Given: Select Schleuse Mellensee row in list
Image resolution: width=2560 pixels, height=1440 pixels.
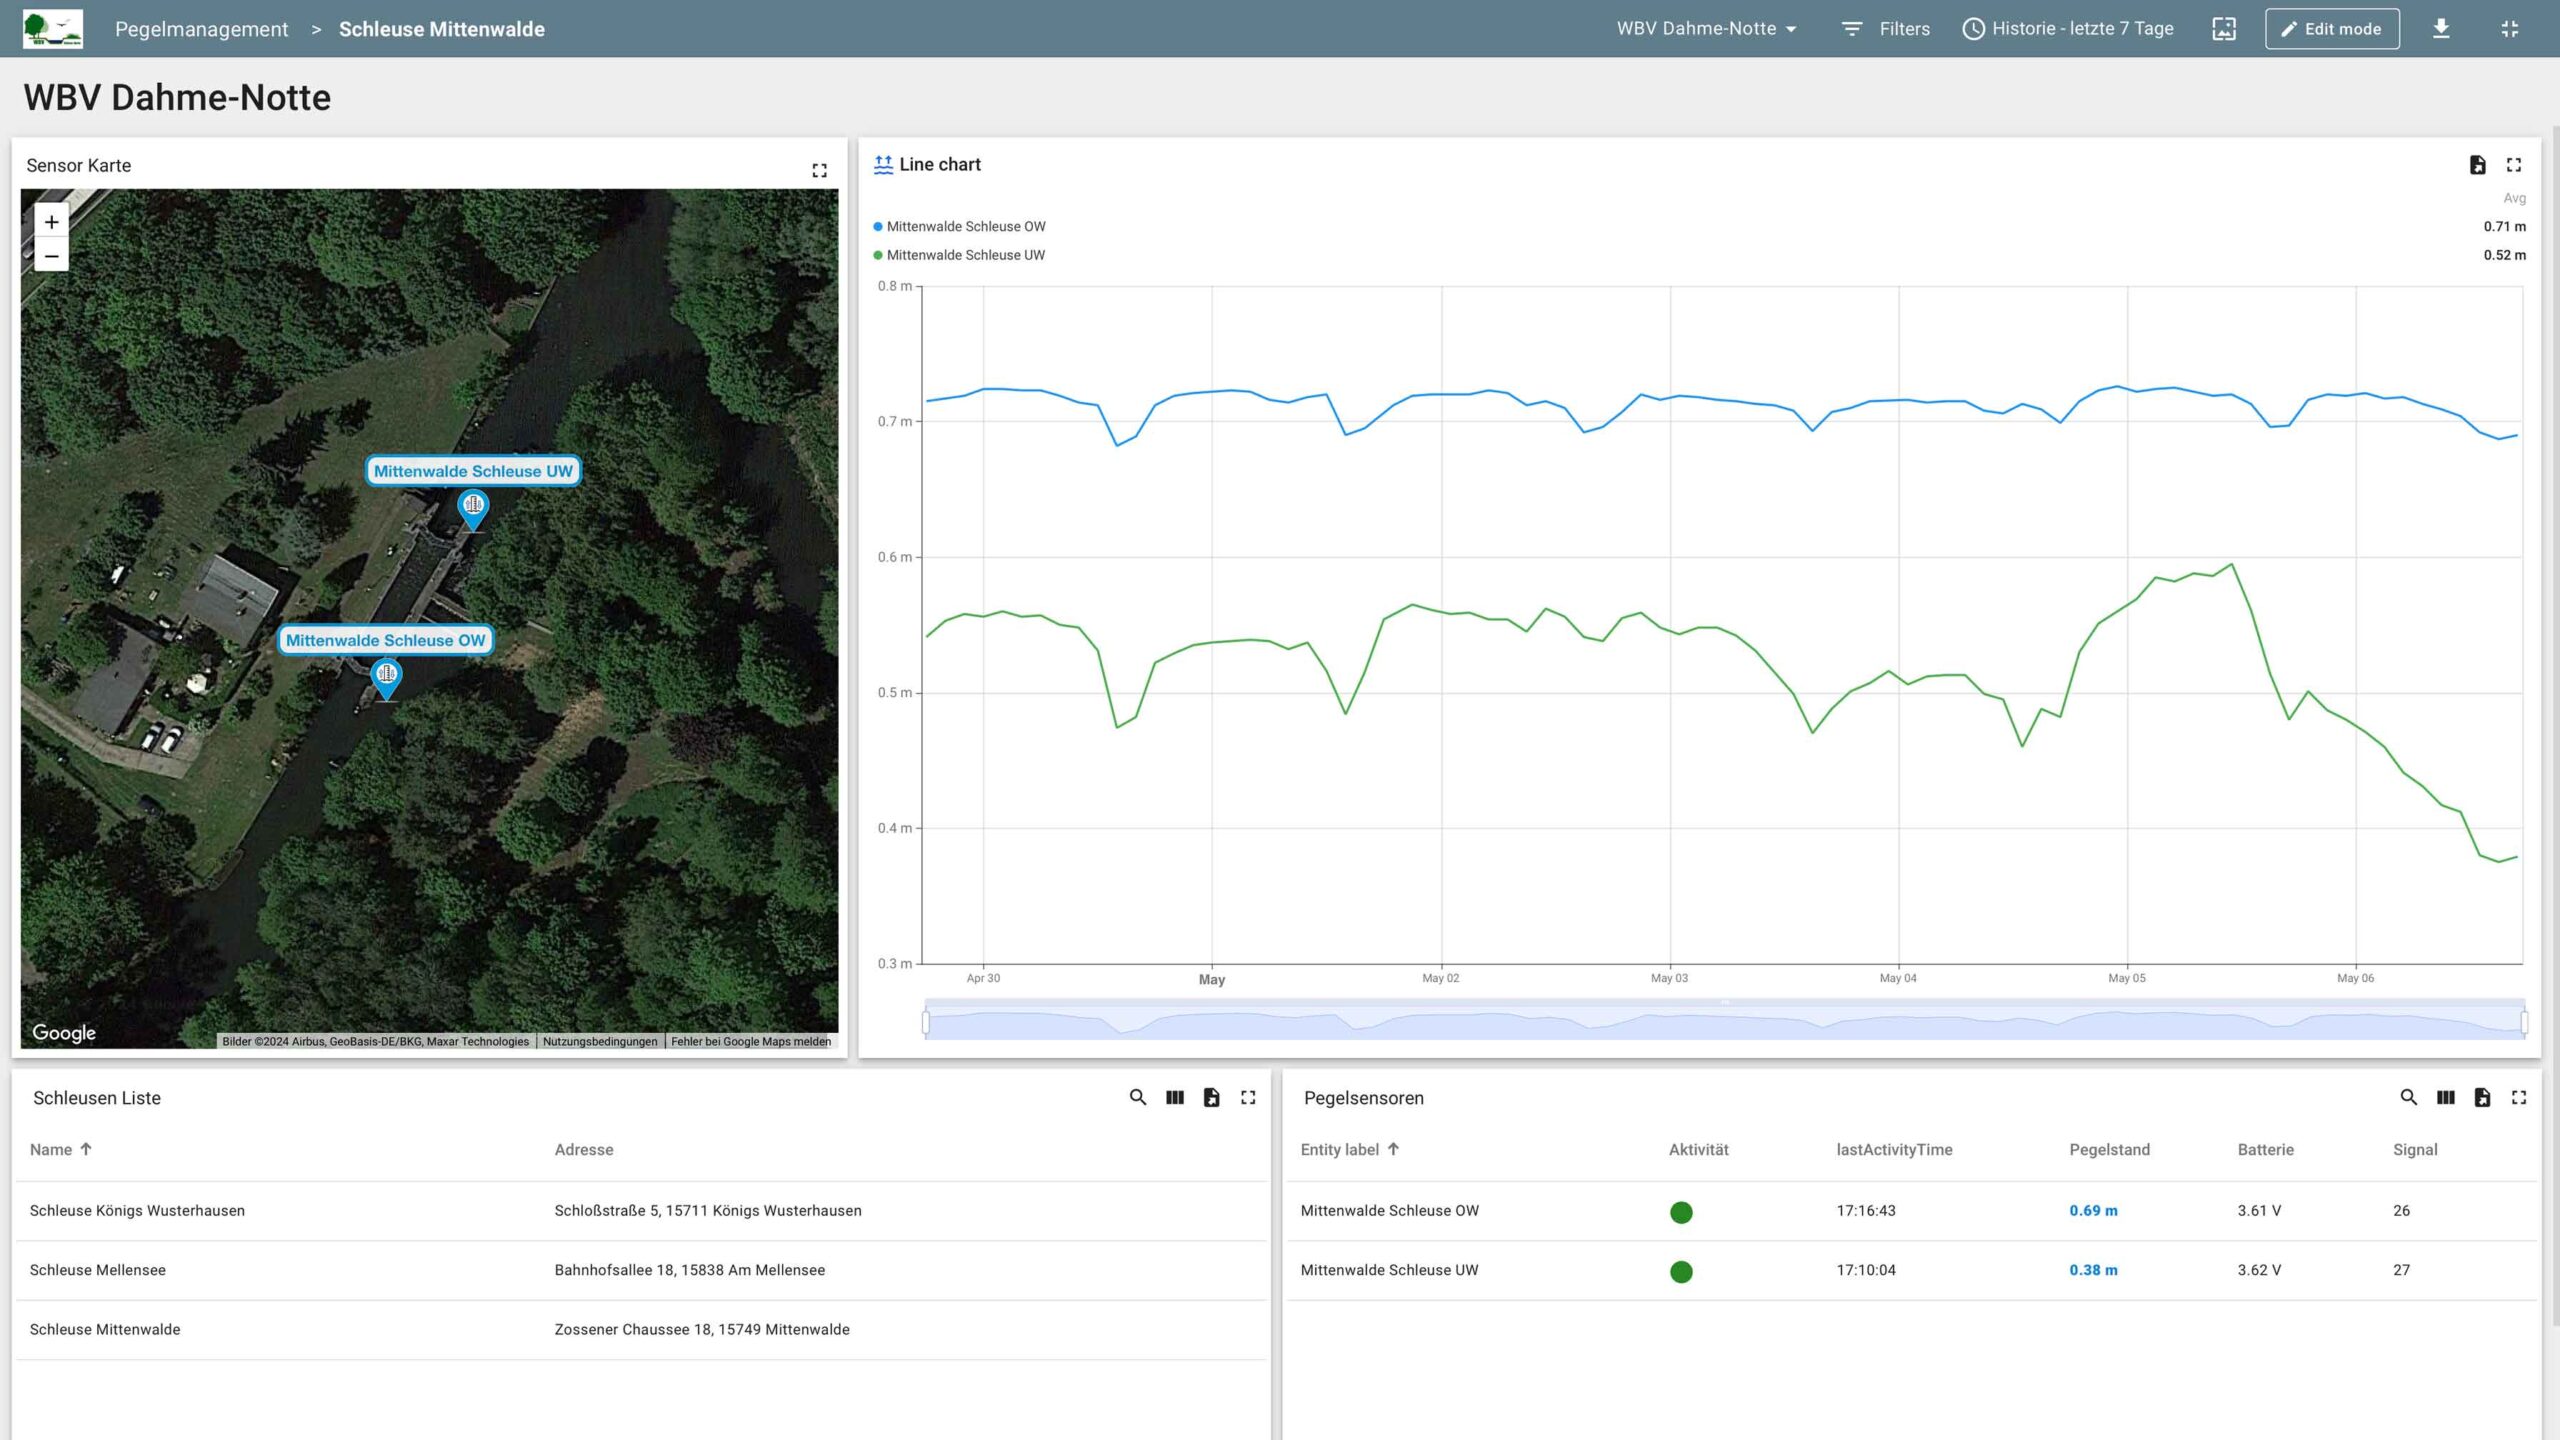Looking at the screenshot, I should [x=98, y=1270].
